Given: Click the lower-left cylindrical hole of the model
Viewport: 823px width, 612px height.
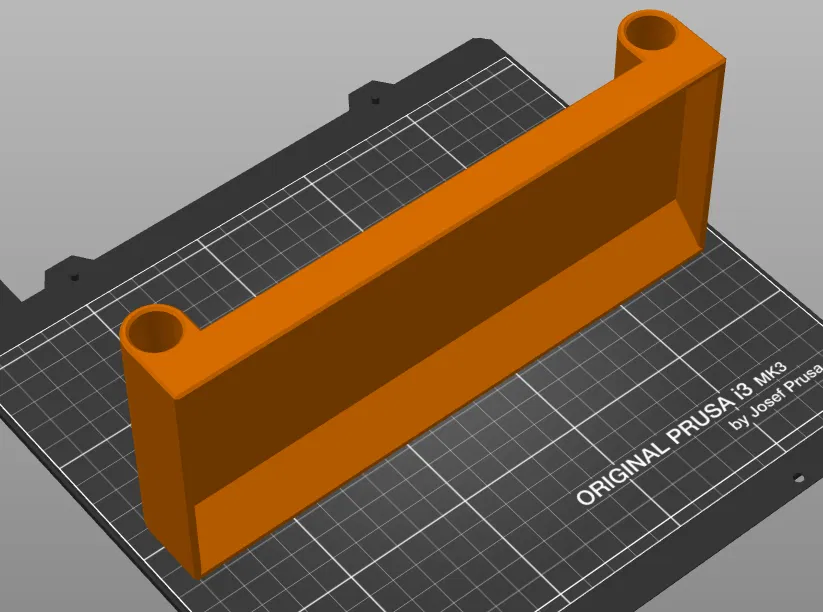Looking at the screenshot, I should [x=155, y=332].
